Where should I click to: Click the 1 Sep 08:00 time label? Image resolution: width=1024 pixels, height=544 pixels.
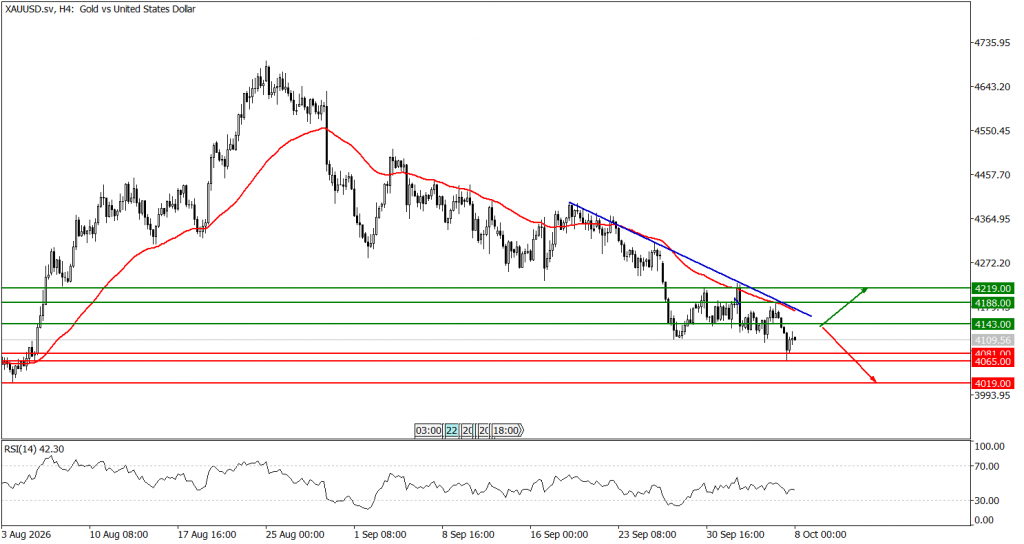379,535
